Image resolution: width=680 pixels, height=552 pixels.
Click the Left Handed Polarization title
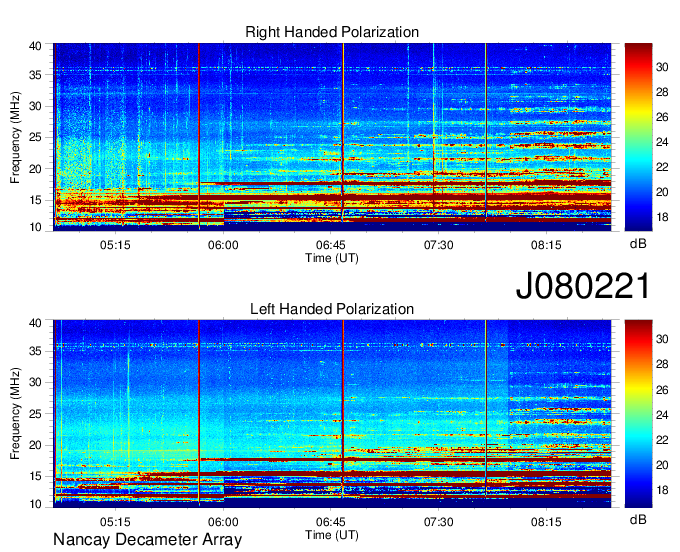tap(332, 309)
